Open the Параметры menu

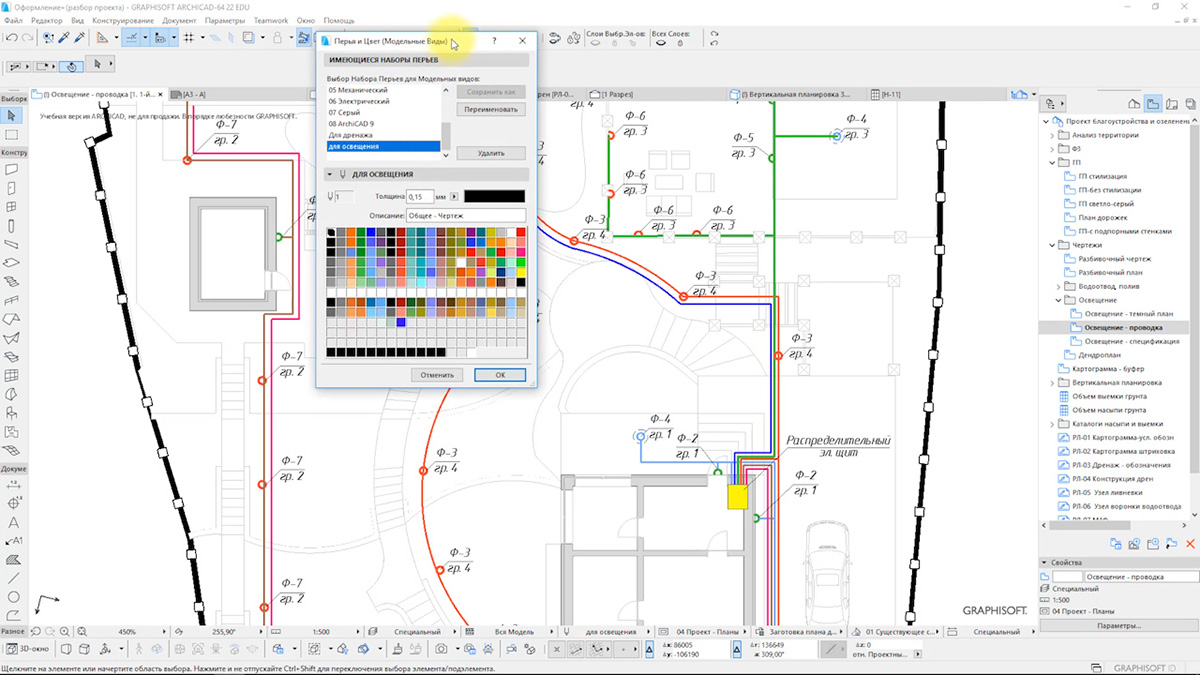pos(224,20)
